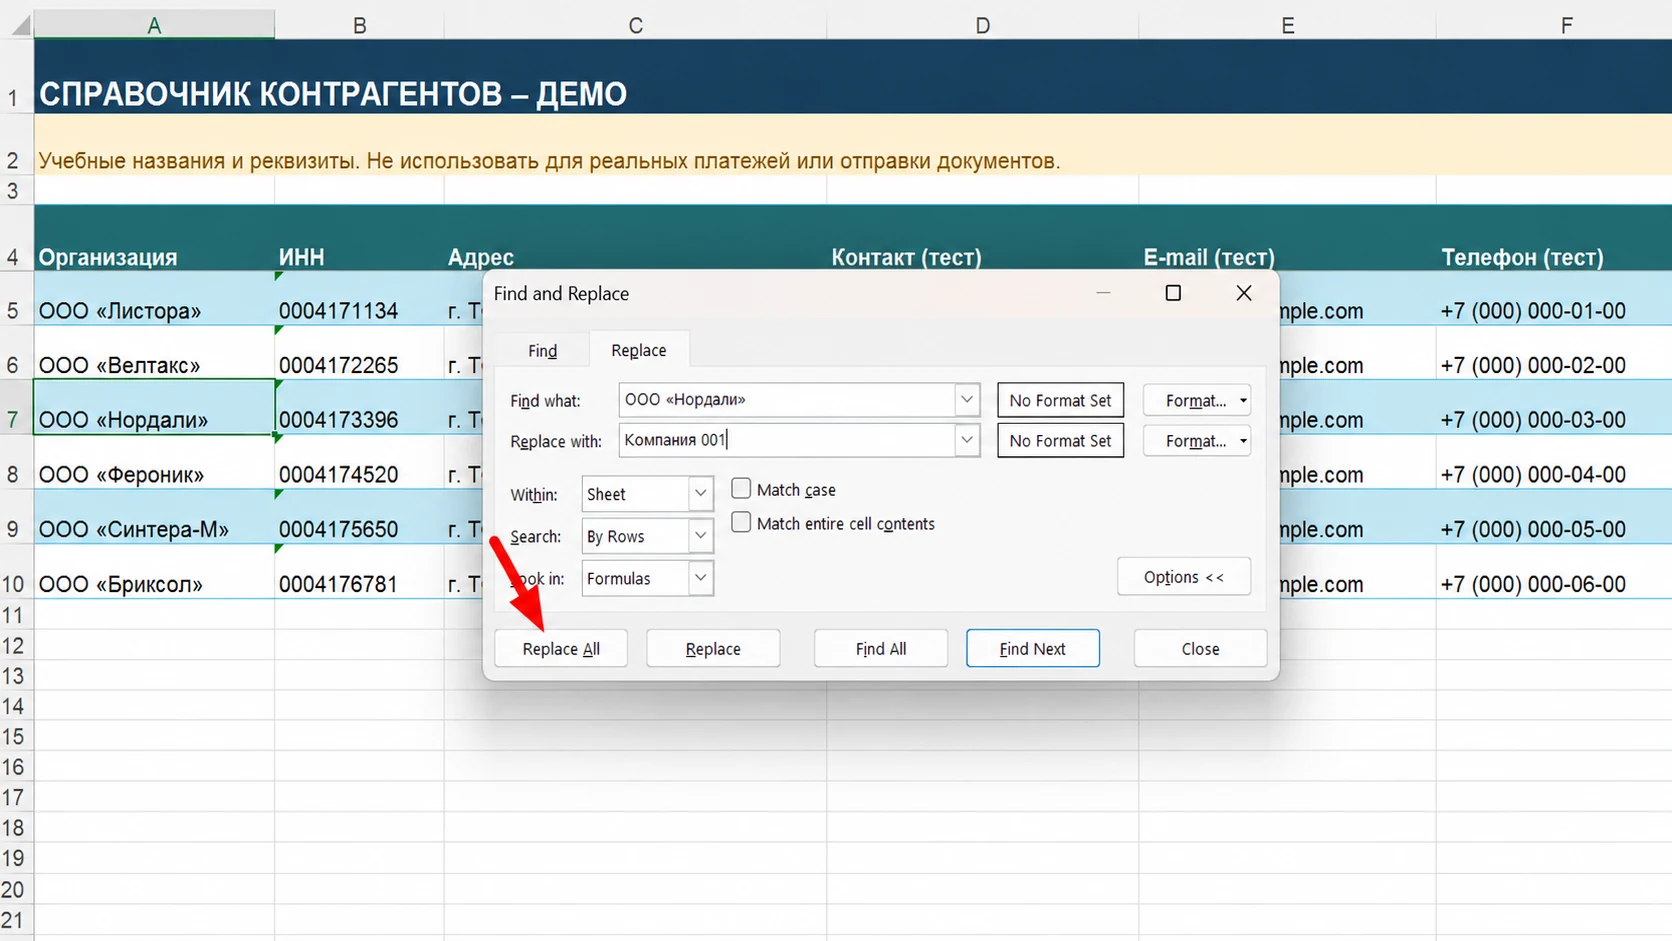Open Format menu for Replace with

click(1197, 440)
